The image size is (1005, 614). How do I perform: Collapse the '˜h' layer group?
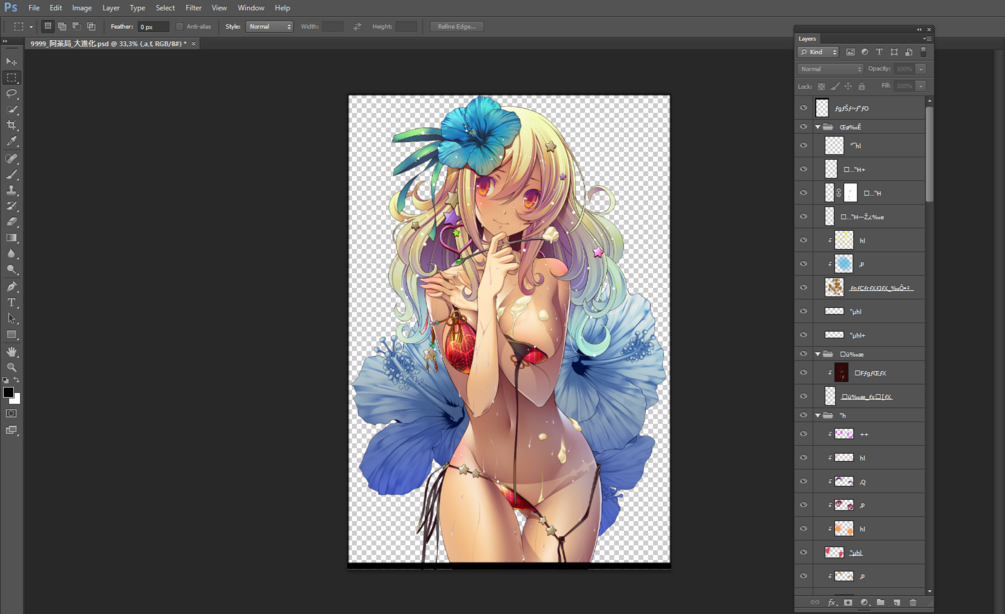pos(818,415)
